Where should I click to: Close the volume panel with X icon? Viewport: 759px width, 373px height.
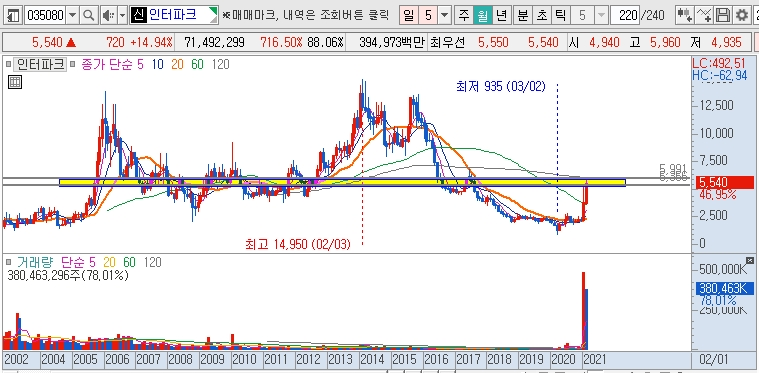click(750, 261)
